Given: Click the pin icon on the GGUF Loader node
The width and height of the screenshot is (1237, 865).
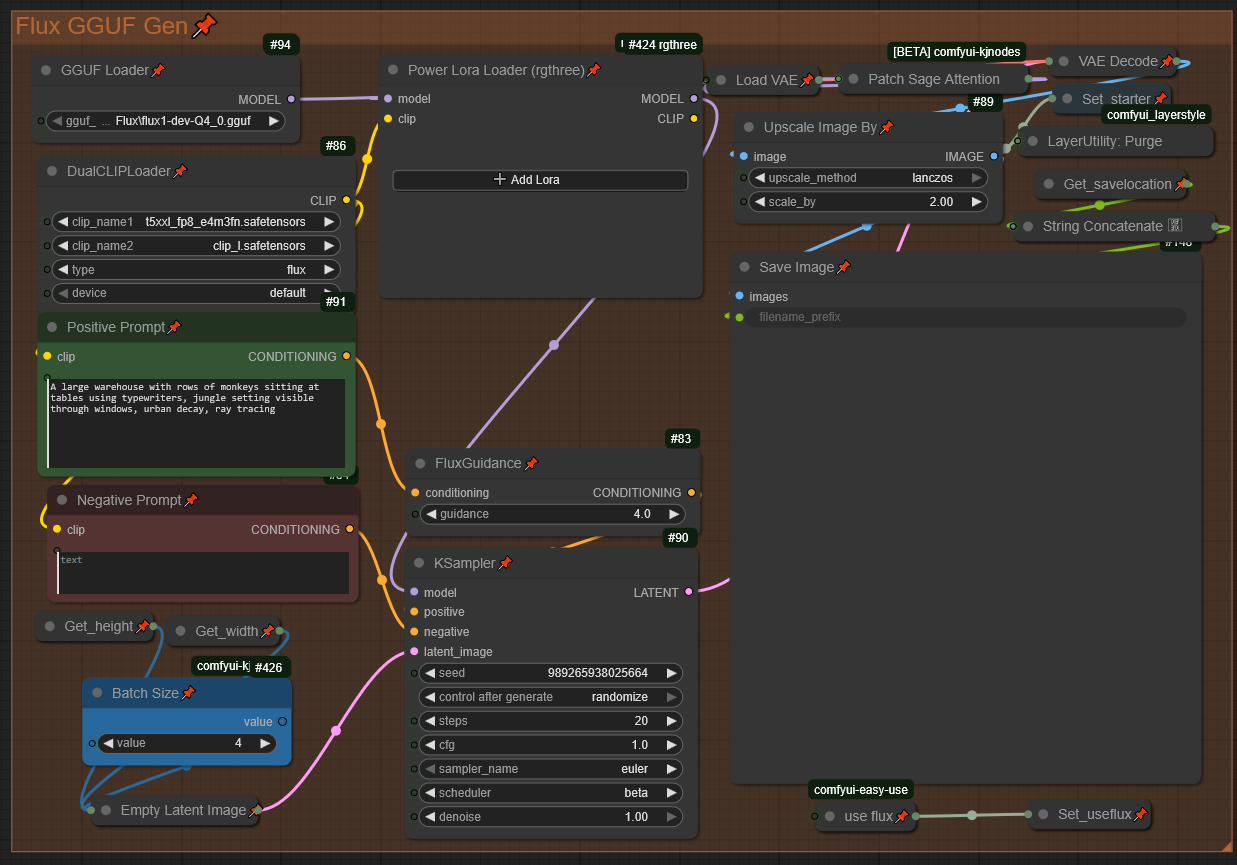Looking at the screenshot, I should (x=158, y=70).
